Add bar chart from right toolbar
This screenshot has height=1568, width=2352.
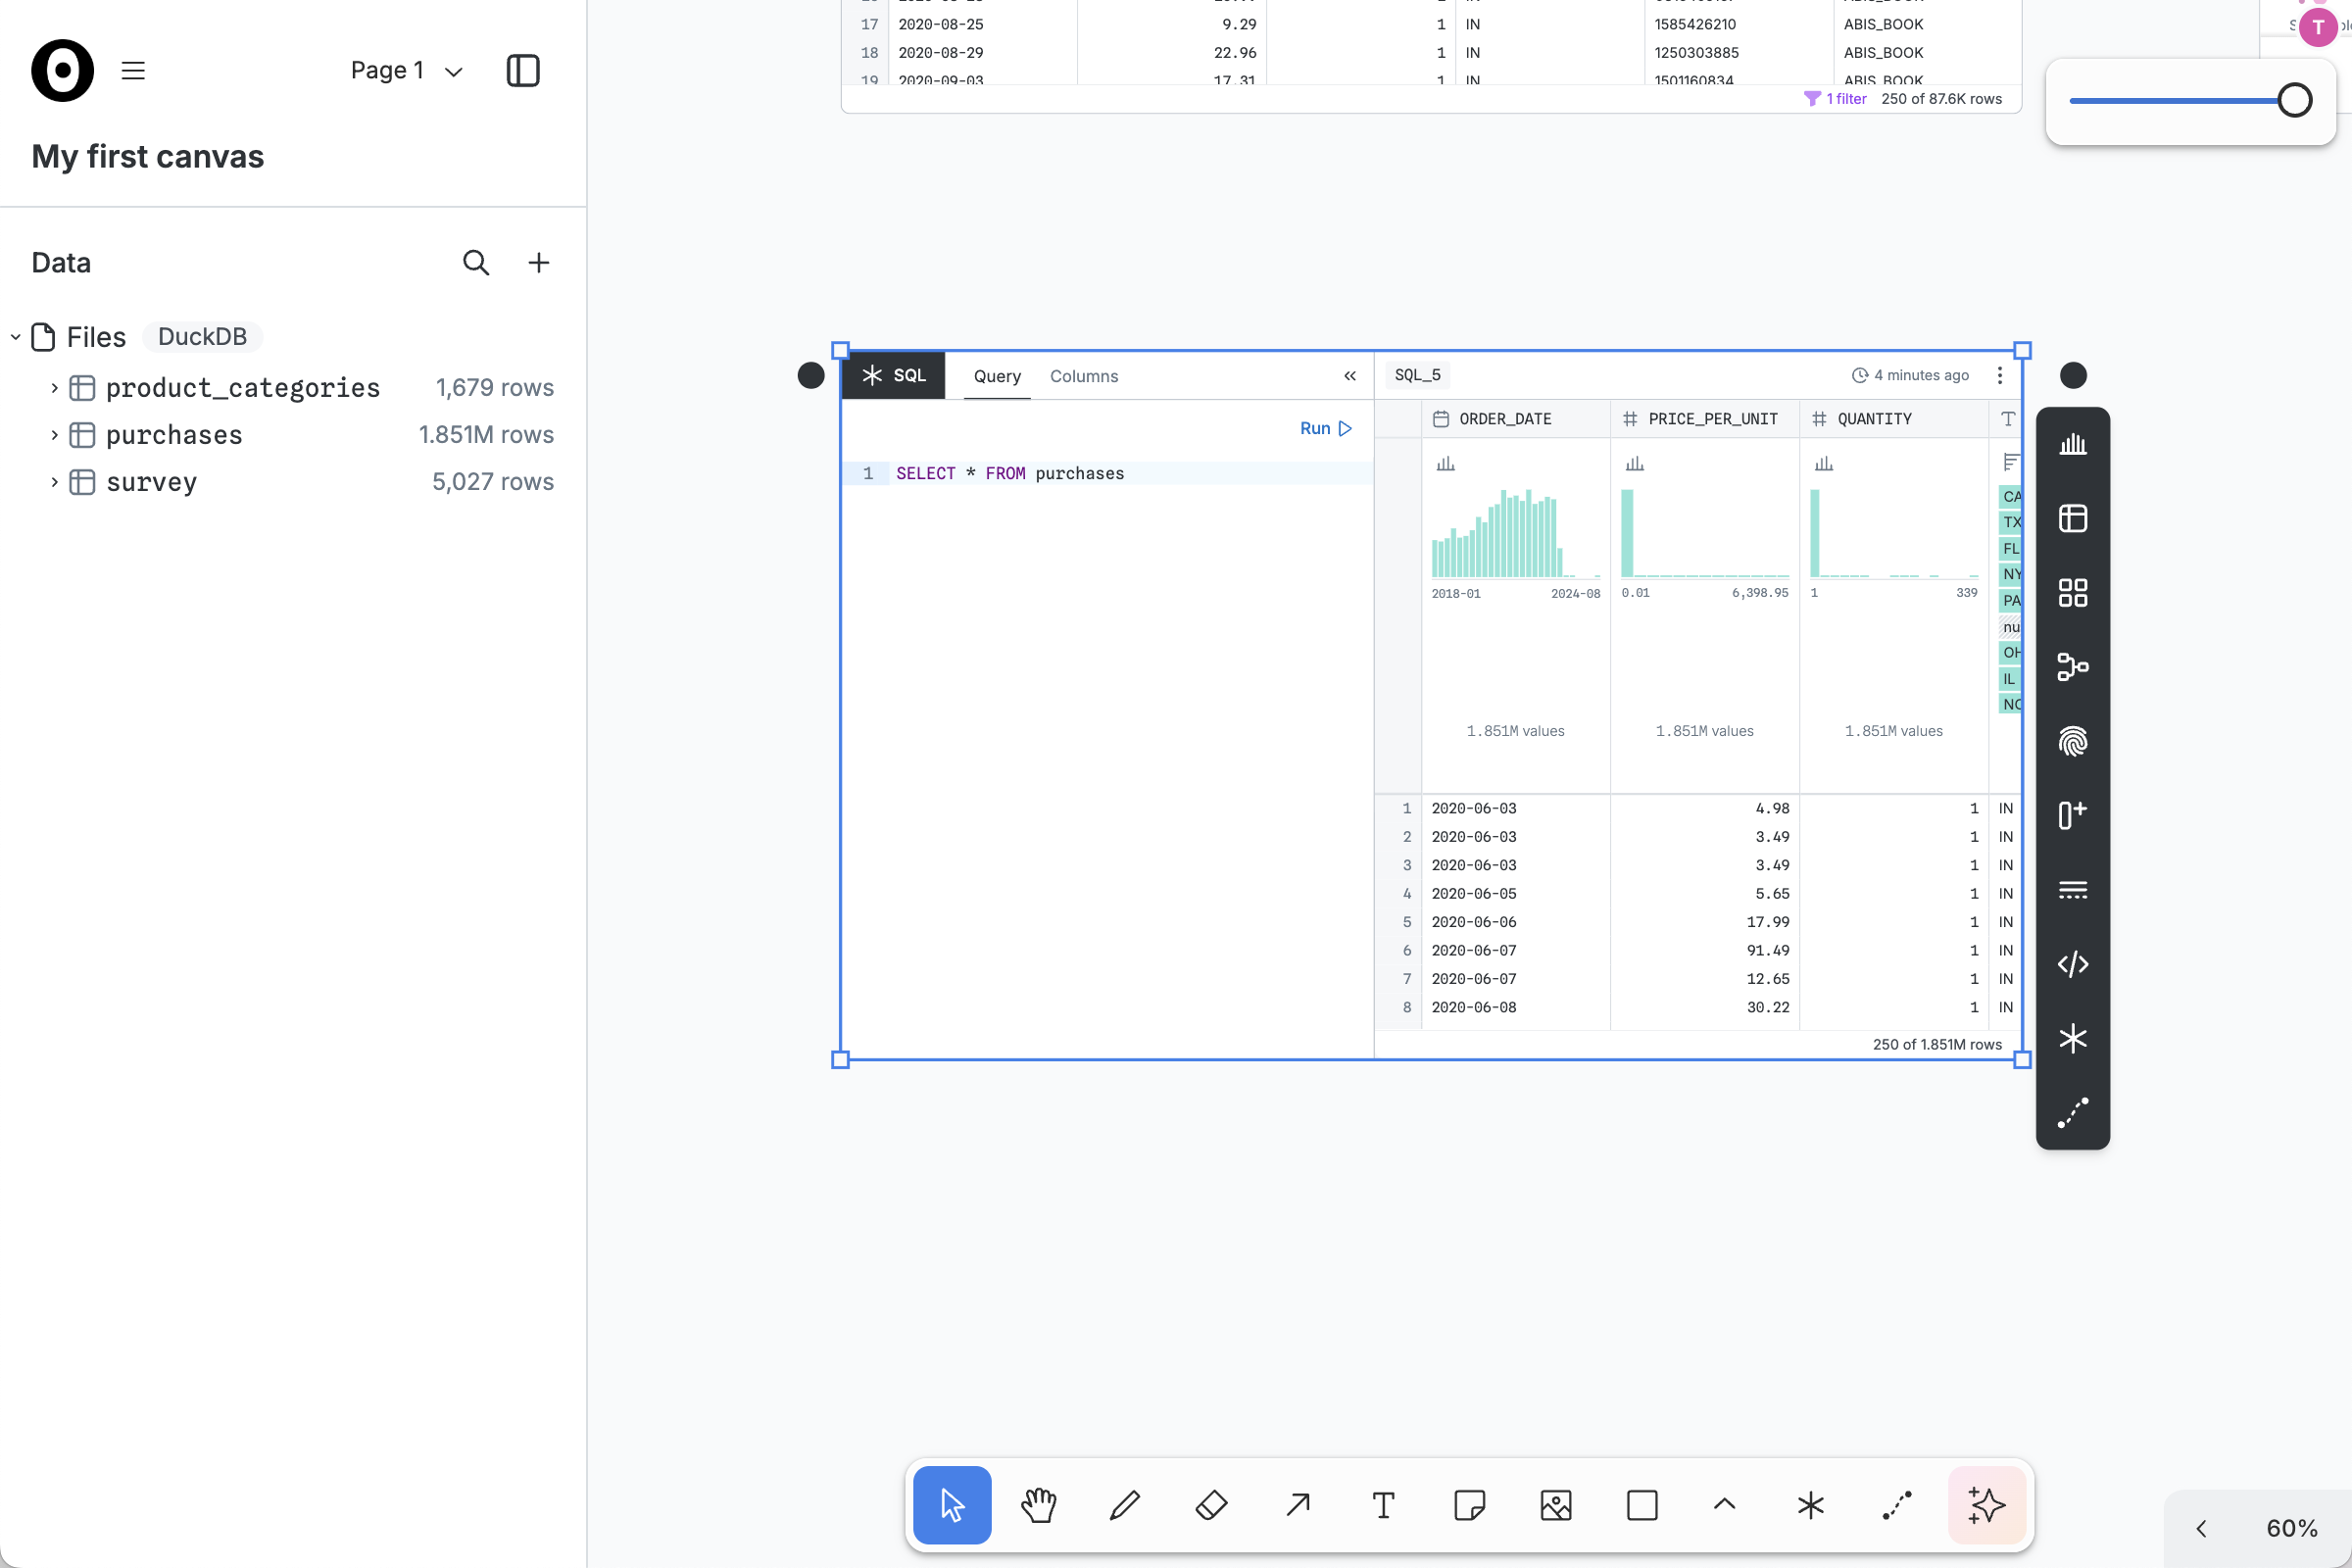coord(2072,444)
